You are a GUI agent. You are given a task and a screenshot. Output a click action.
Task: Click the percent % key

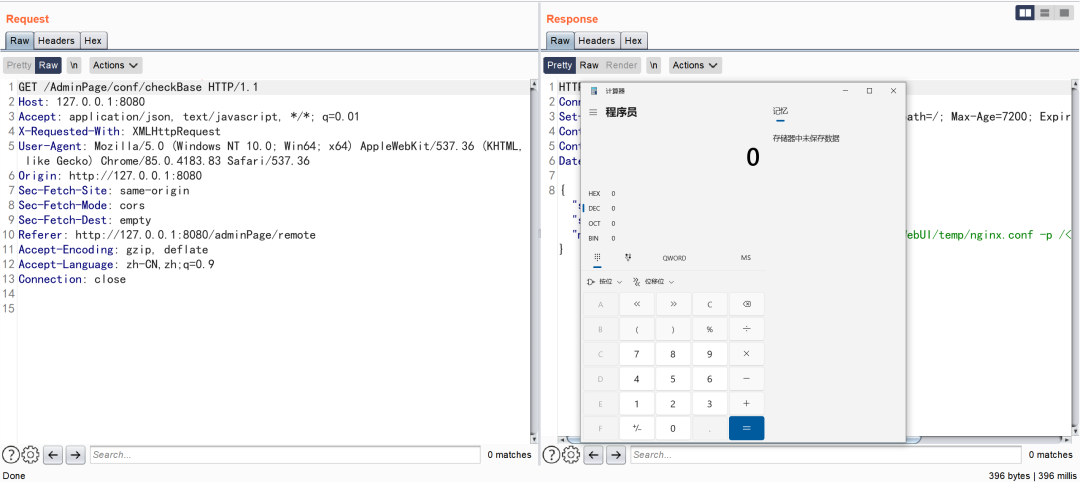pyautogui.click(x=709, y=329)
